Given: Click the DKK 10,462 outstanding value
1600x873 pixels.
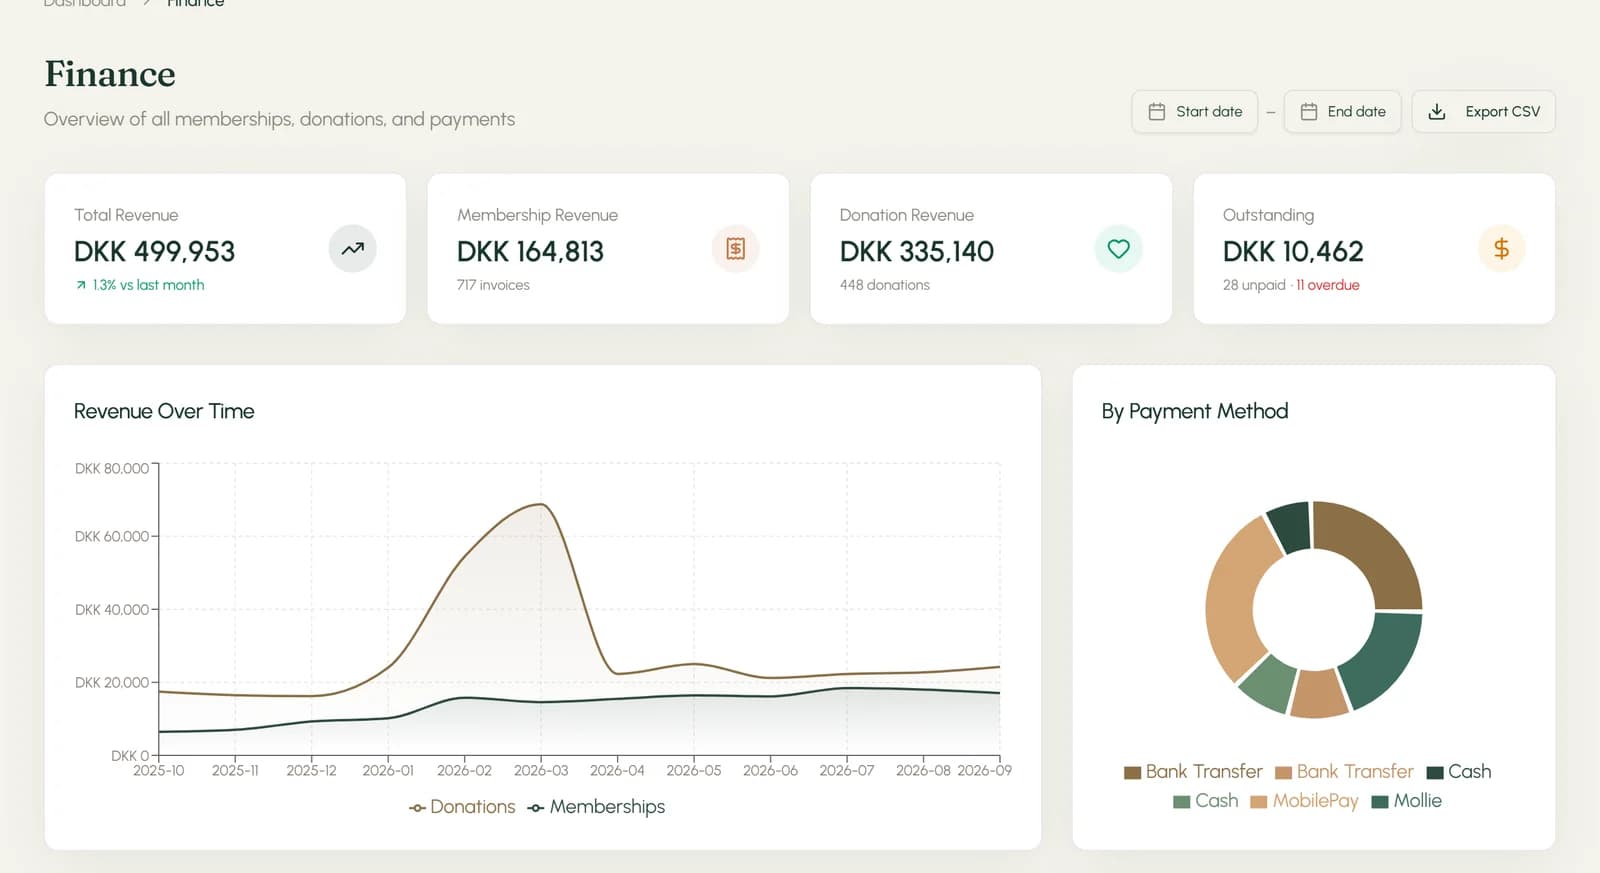Looking at the screenshot, I should (x=1293, y=251).
